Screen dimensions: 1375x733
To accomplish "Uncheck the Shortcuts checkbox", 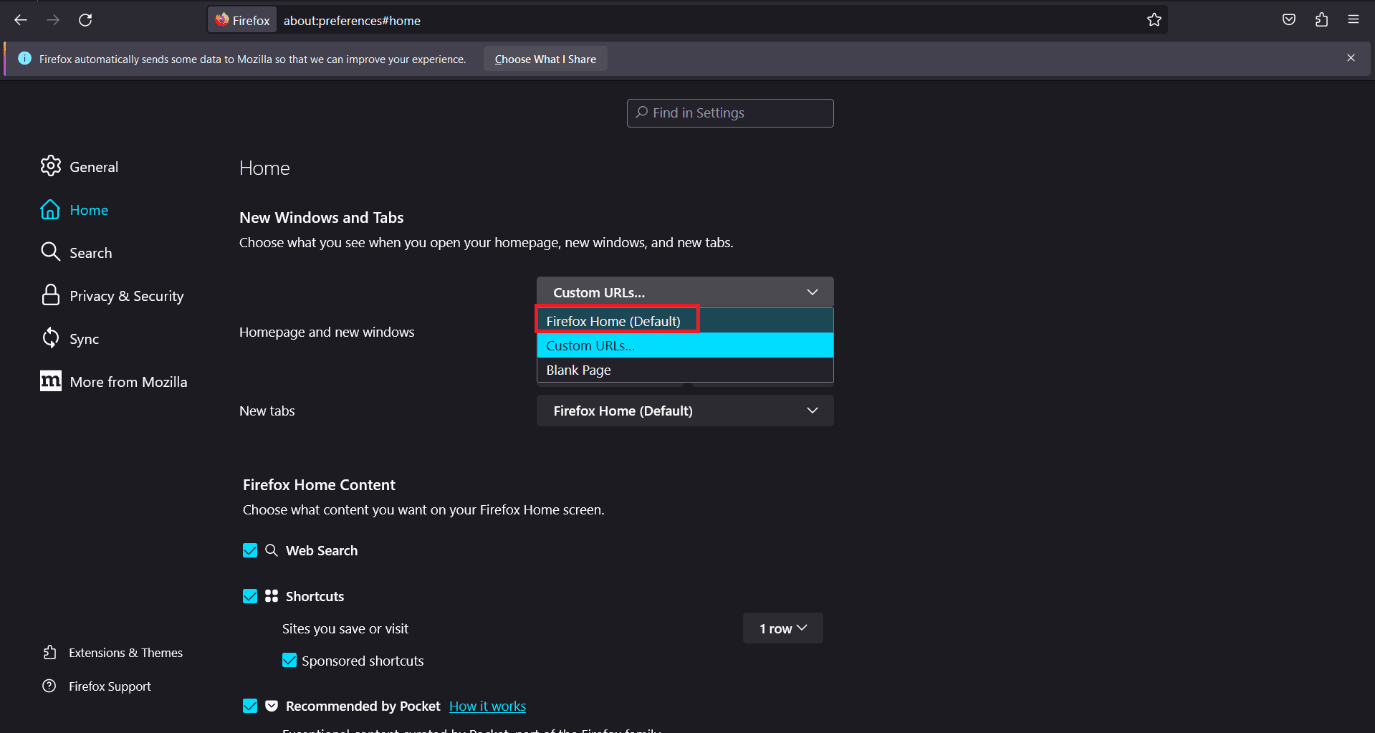I will [x=250, y=596].
